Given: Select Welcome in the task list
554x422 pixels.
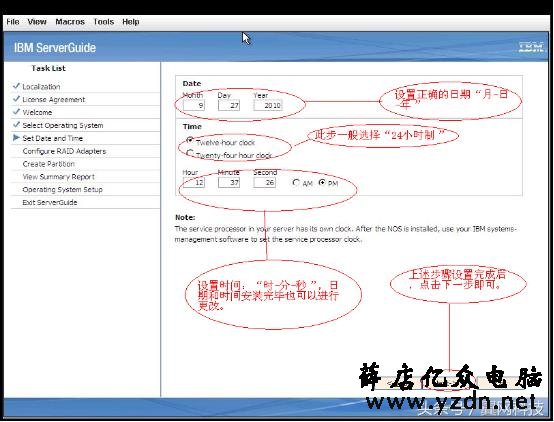Looking at the screenshot, I should coord(37,112).
